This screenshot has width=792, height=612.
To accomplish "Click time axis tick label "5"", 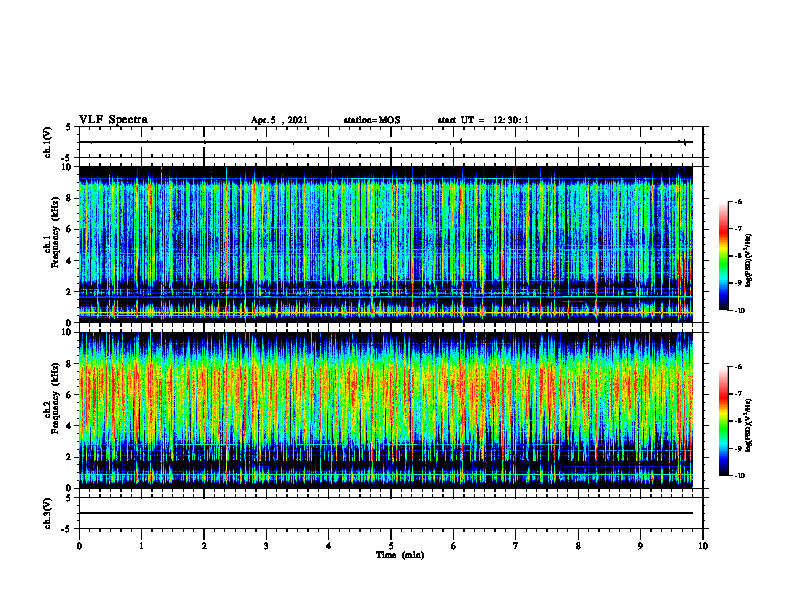I will point(391,546).
